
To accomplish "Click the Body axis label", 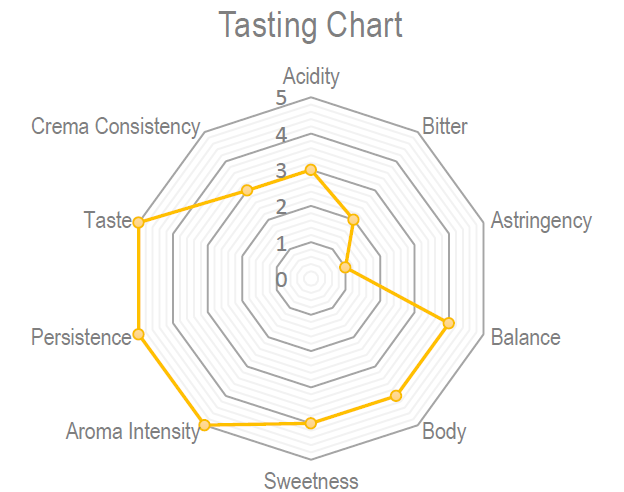I will pyautogui.click(x=444, y=432).
